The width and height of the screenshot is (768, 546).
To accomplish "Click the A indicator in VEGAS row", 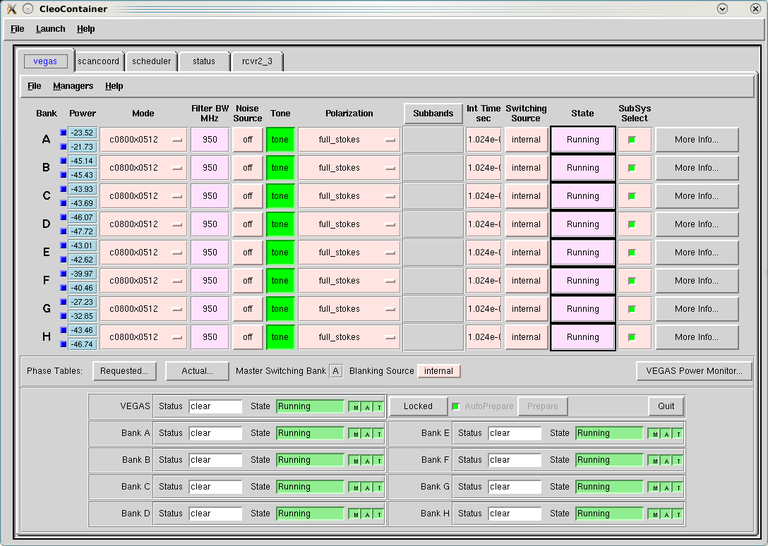I will tap(367, 407).
